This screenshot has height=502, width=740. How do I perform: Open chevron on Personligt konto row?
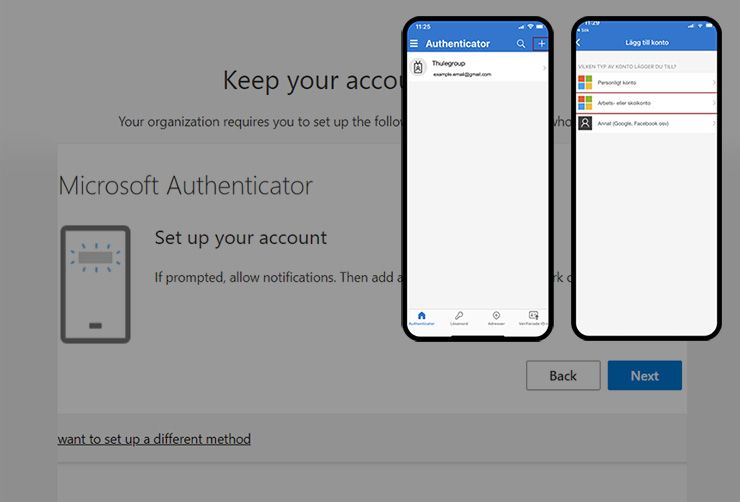[x=714, y=83]
